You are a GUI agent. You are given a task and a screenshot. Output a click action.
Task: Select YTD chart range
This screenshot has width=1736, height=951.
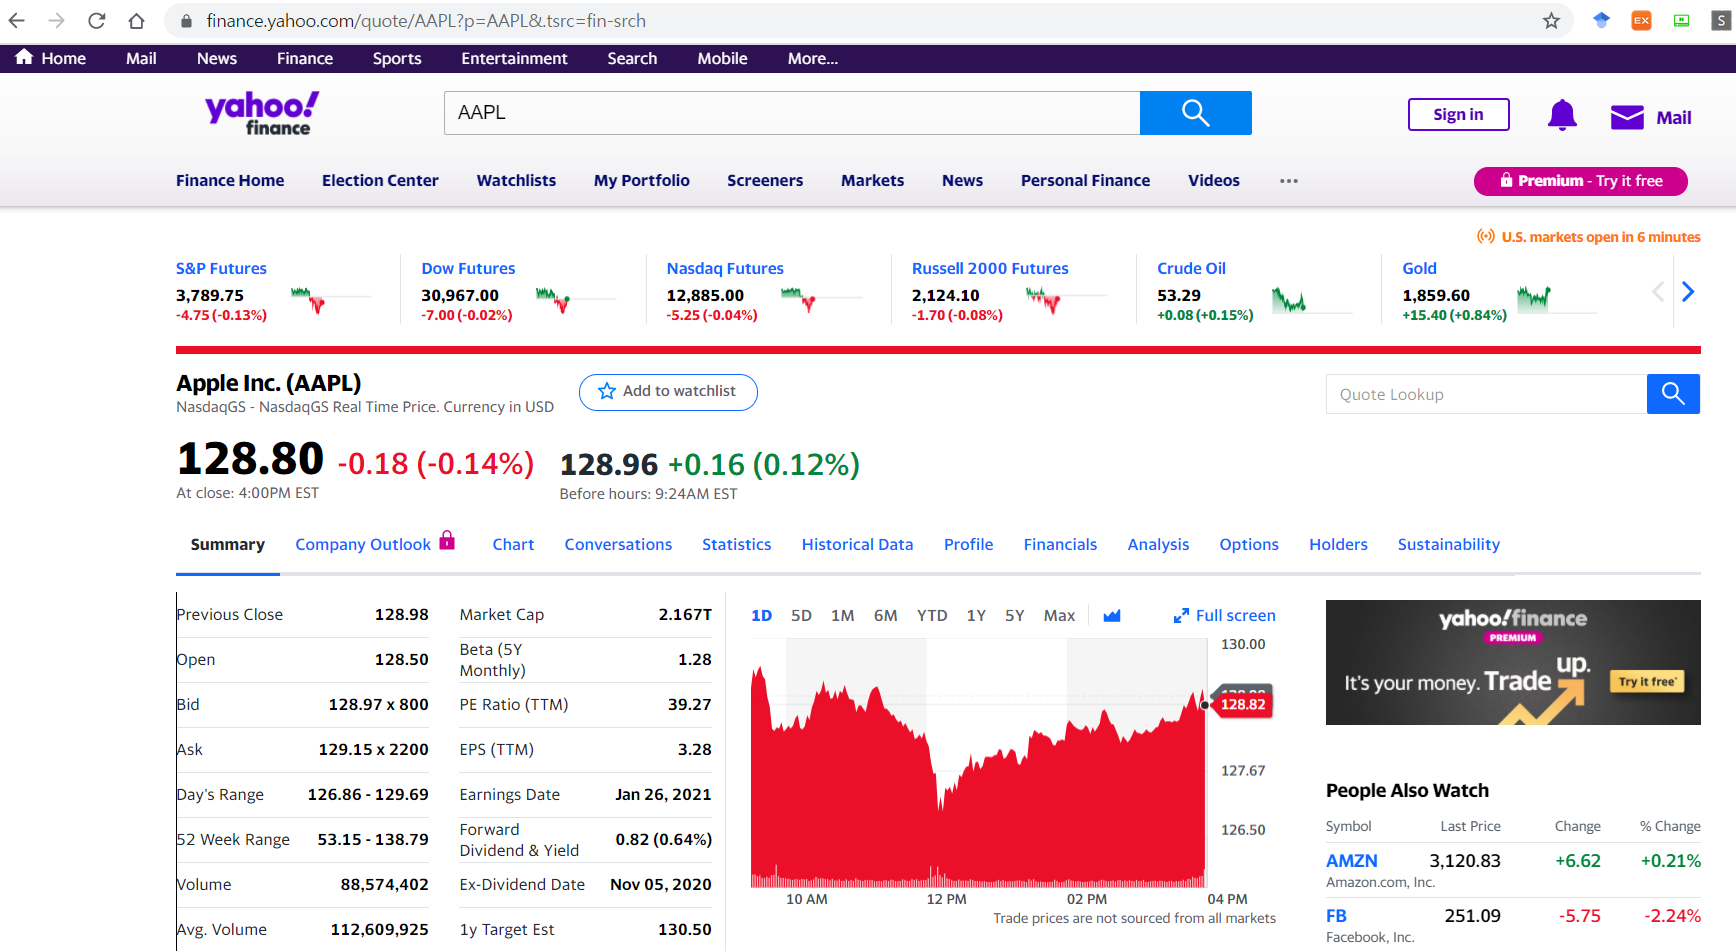pos(932,616)
